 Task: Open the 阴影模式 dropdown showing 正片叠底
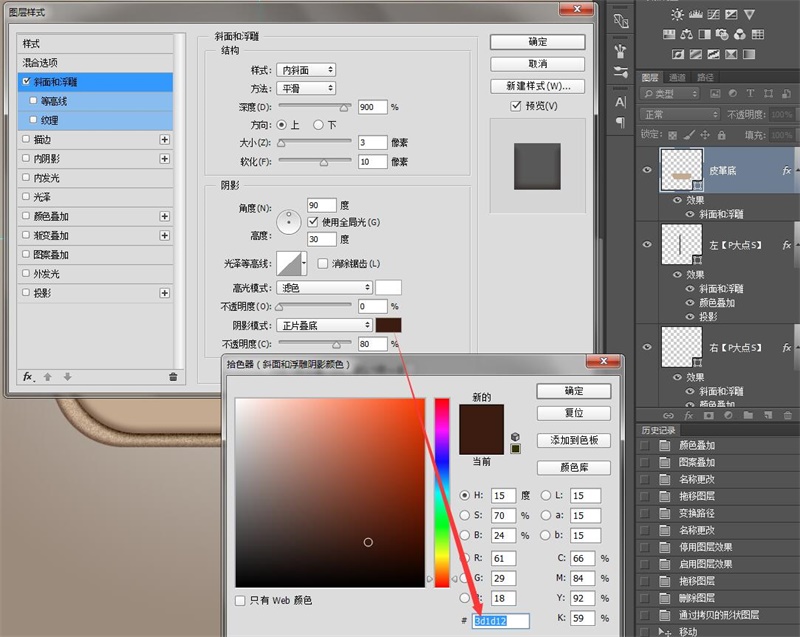pyautogui.click(x=324, y=325)
